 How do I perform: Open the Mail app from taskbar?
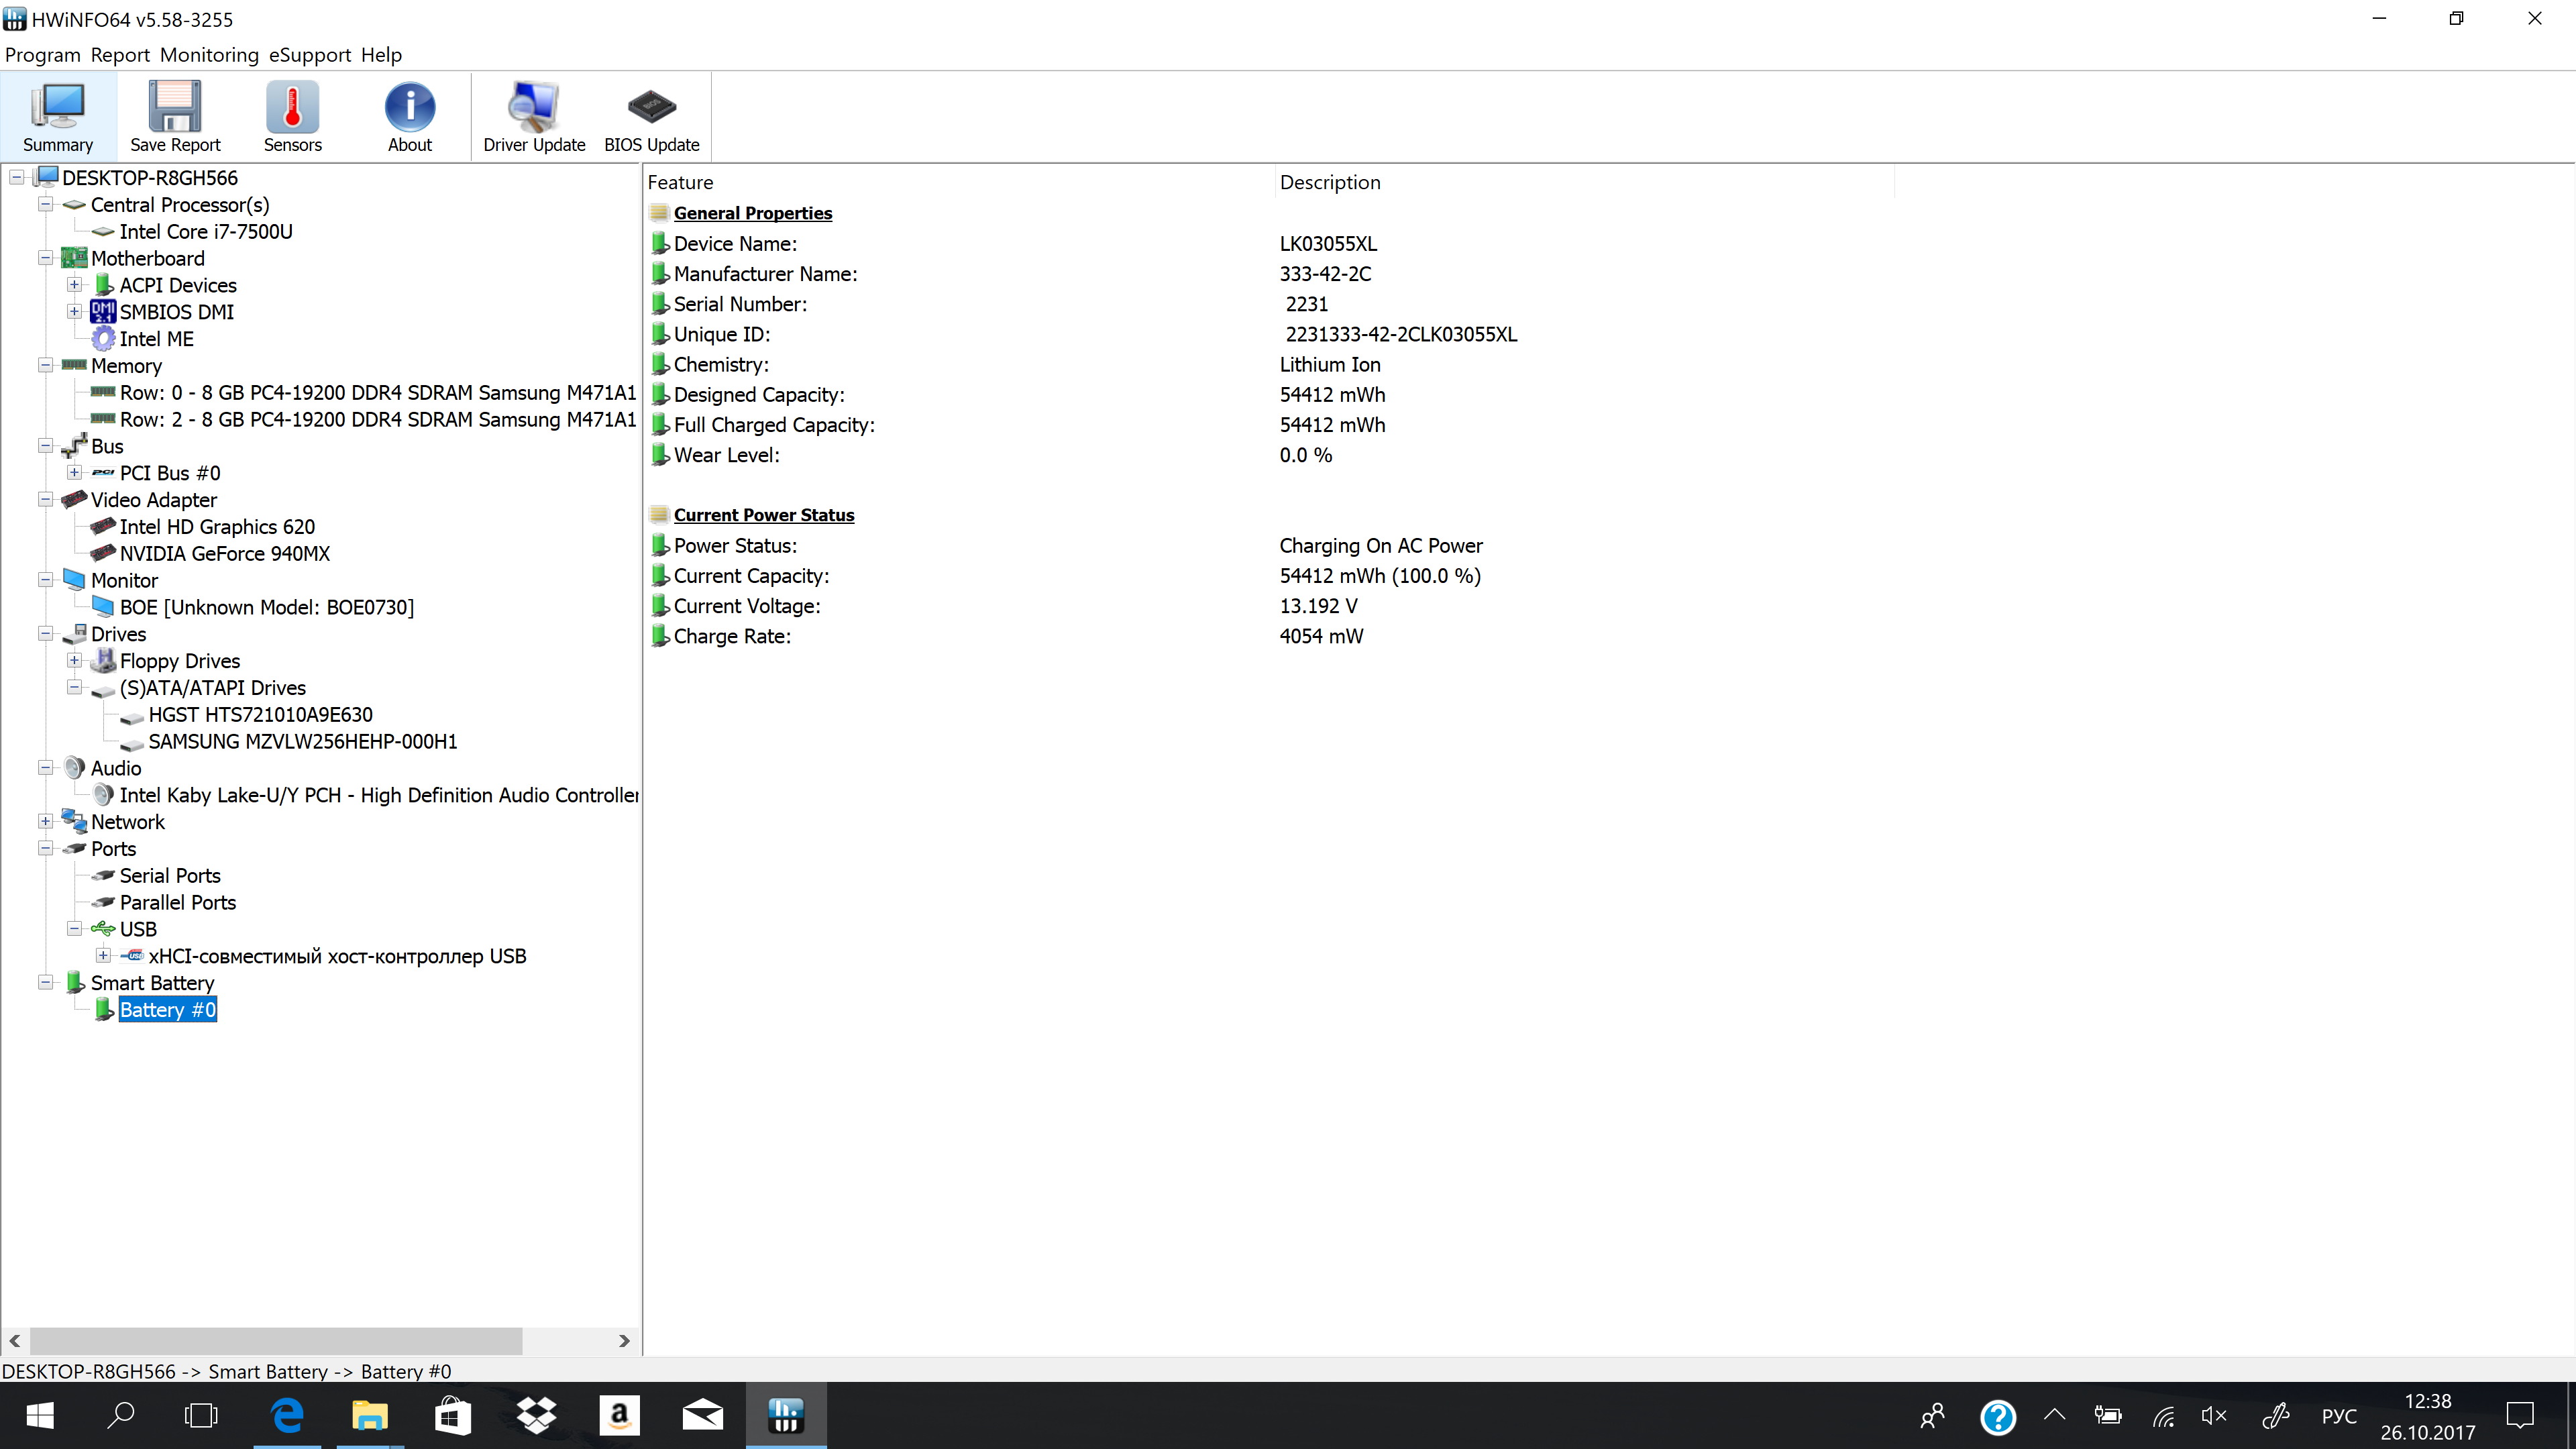(x=702, y=1415)
